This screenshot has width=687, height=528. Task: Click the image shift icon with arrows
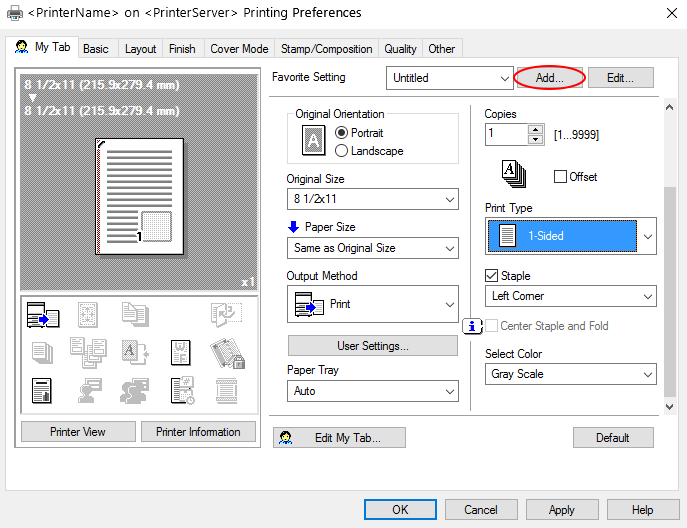(x=88, y=315)
